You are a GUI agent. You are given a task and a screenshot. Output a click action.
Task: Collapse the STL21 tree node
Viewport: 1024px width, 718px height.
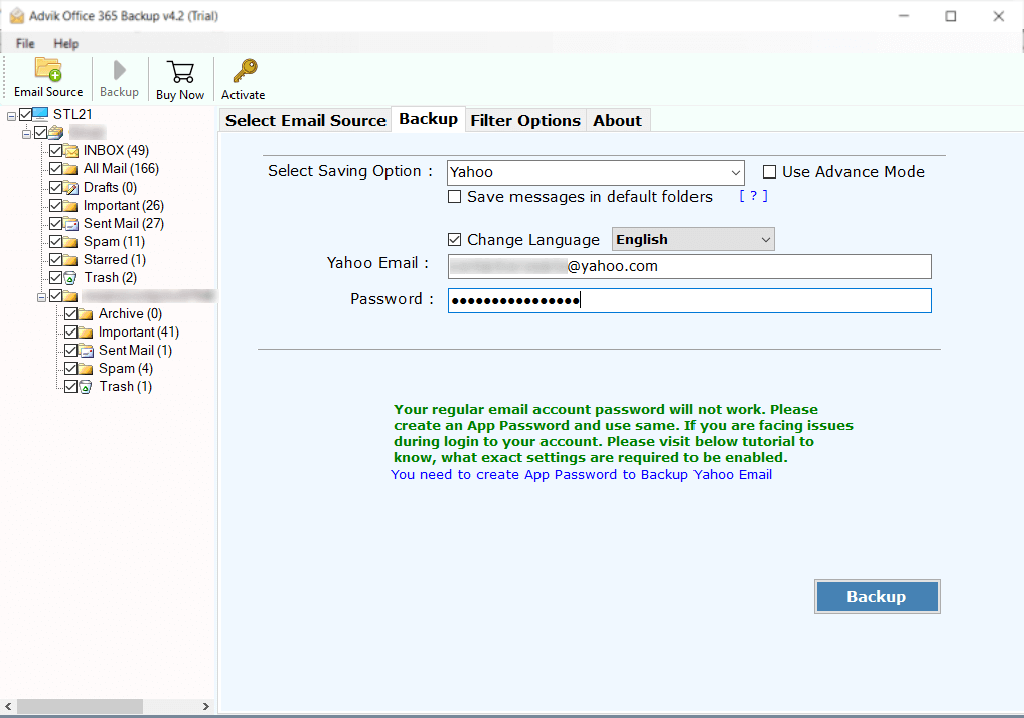click(12, 116)
